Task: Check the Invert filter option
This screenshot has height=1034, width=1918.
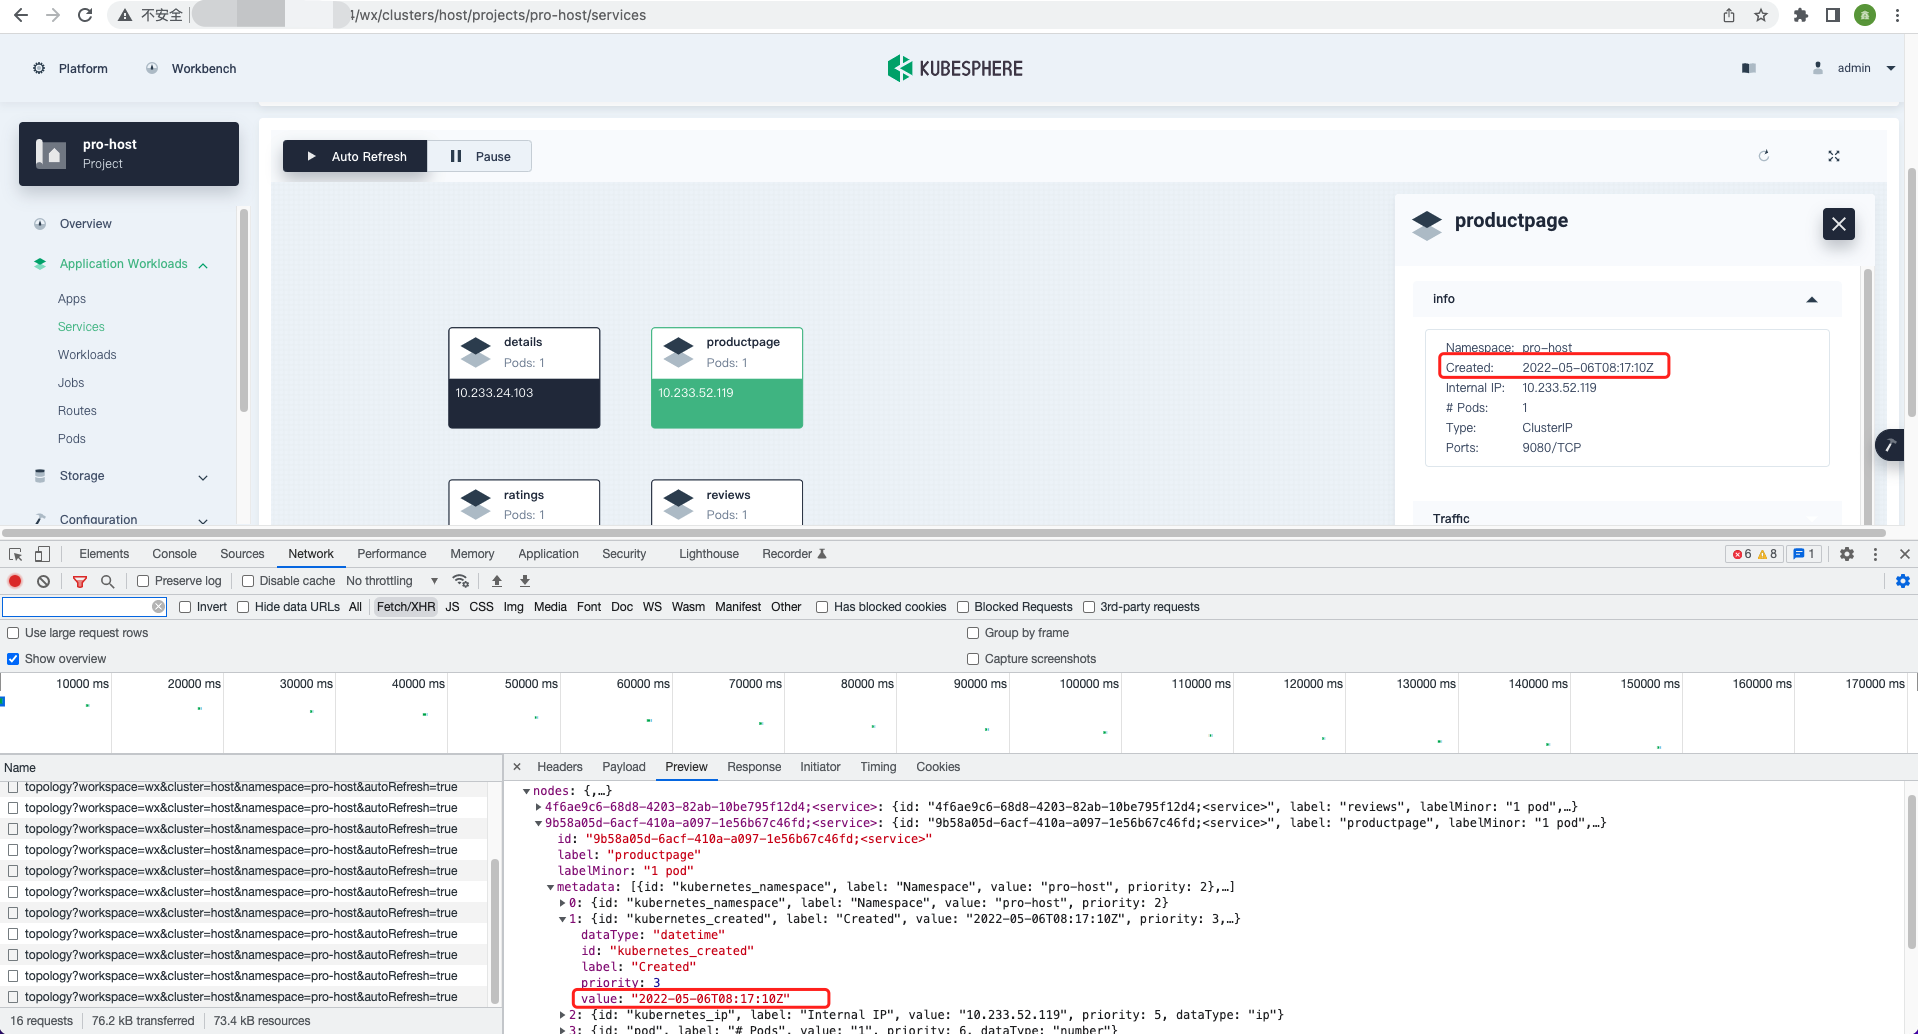Action: [x=185, y=607]
